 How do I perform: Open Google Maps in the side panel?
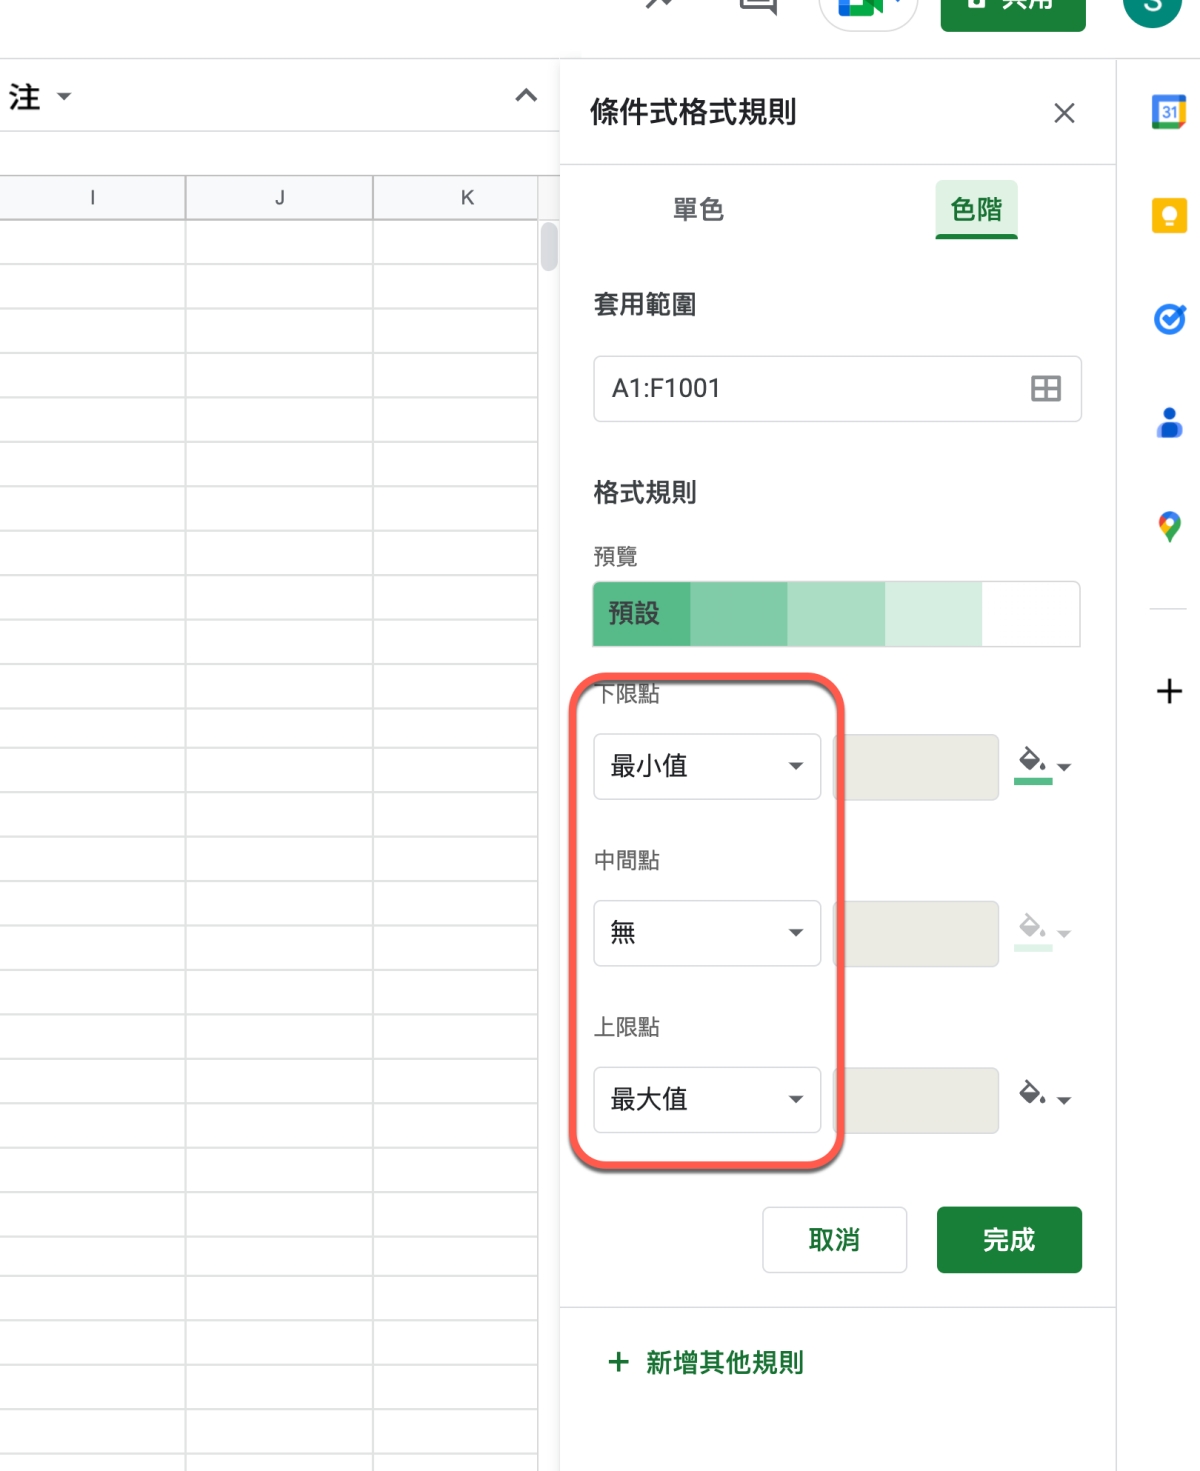1168,526
